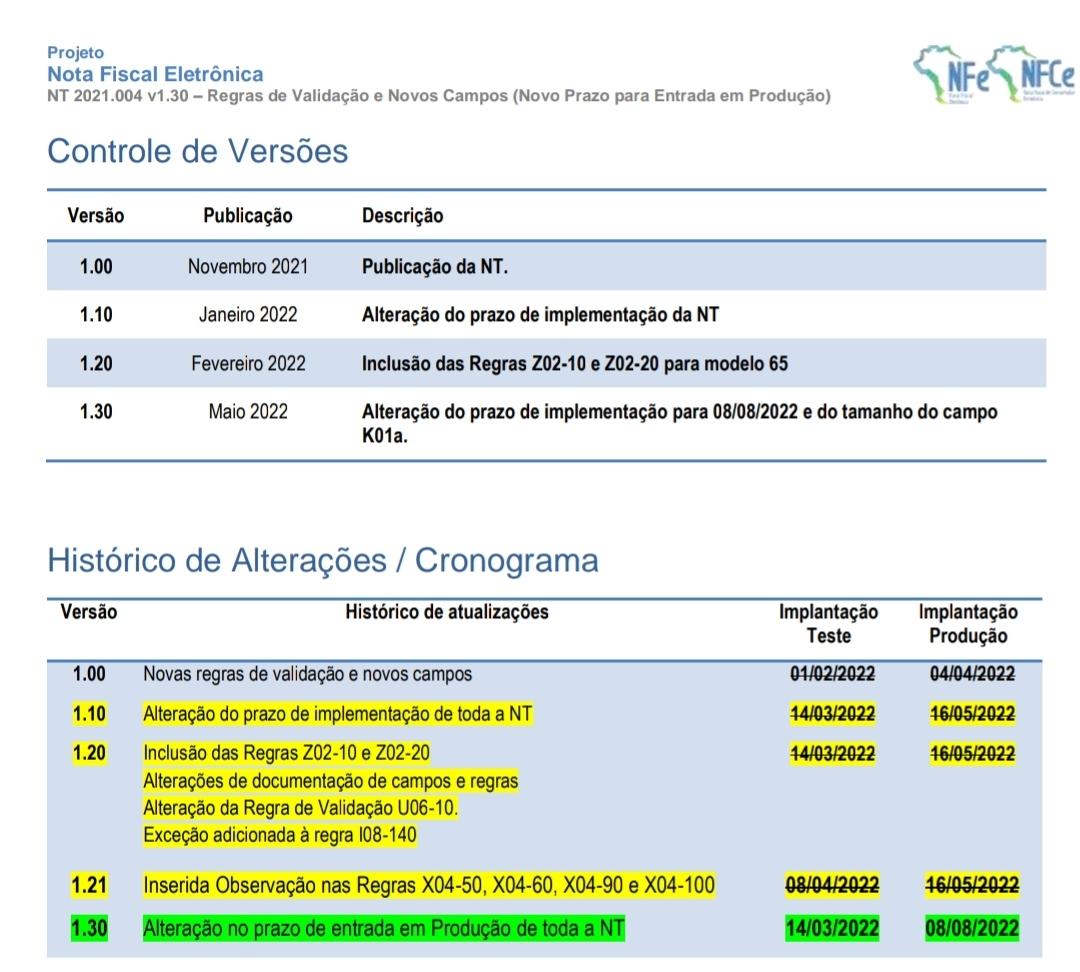
Task: Select "Exceção adicionada à regra I08-140"
Action: coord(280,835)
